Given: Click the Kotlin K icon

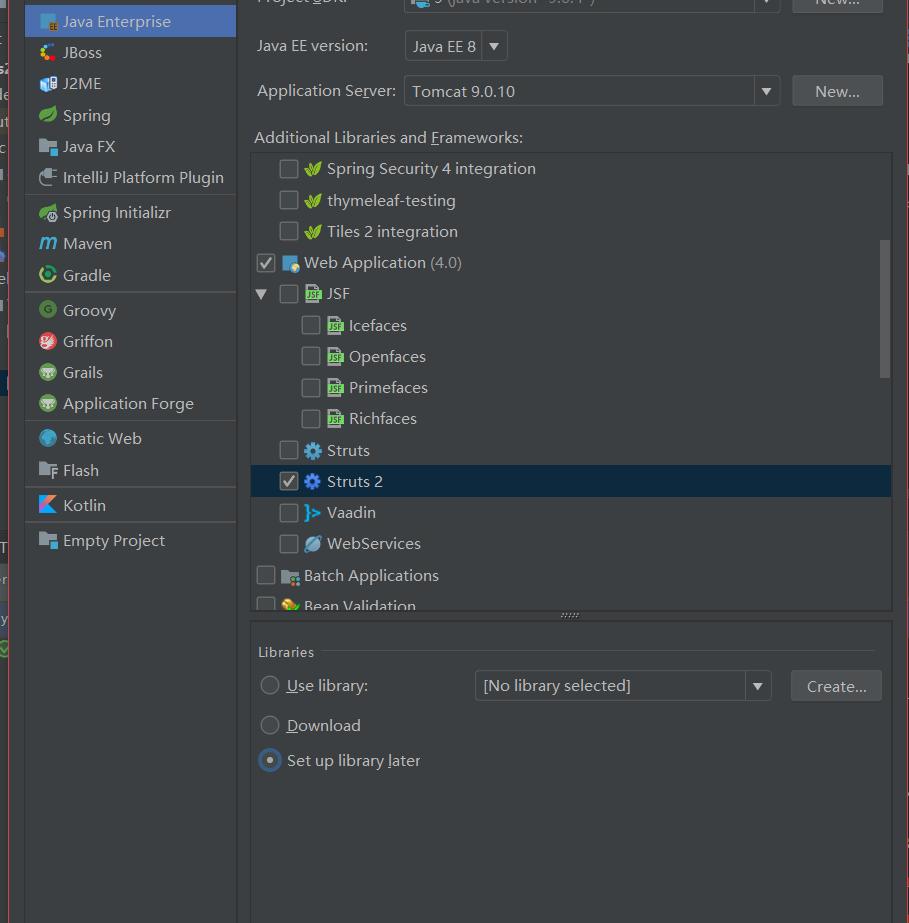Looking at the screenshot, I should pos(48,505).
